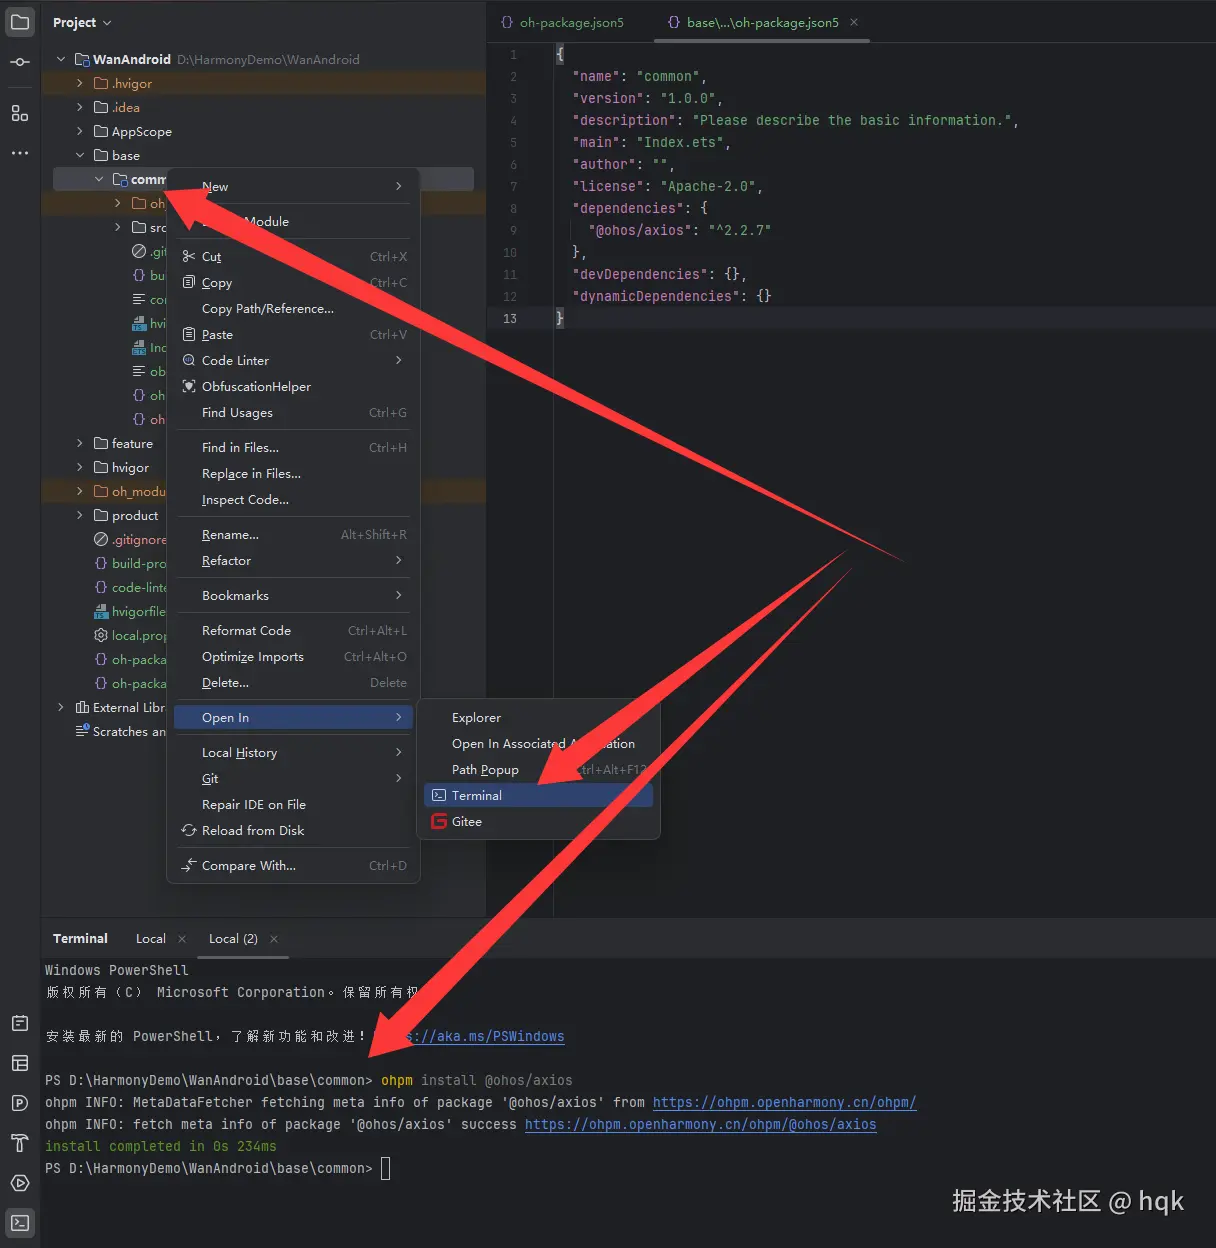This screenshot has width=1216, height=1248.
Task: Open the Project tool window icon
Action: click(20, 22)
